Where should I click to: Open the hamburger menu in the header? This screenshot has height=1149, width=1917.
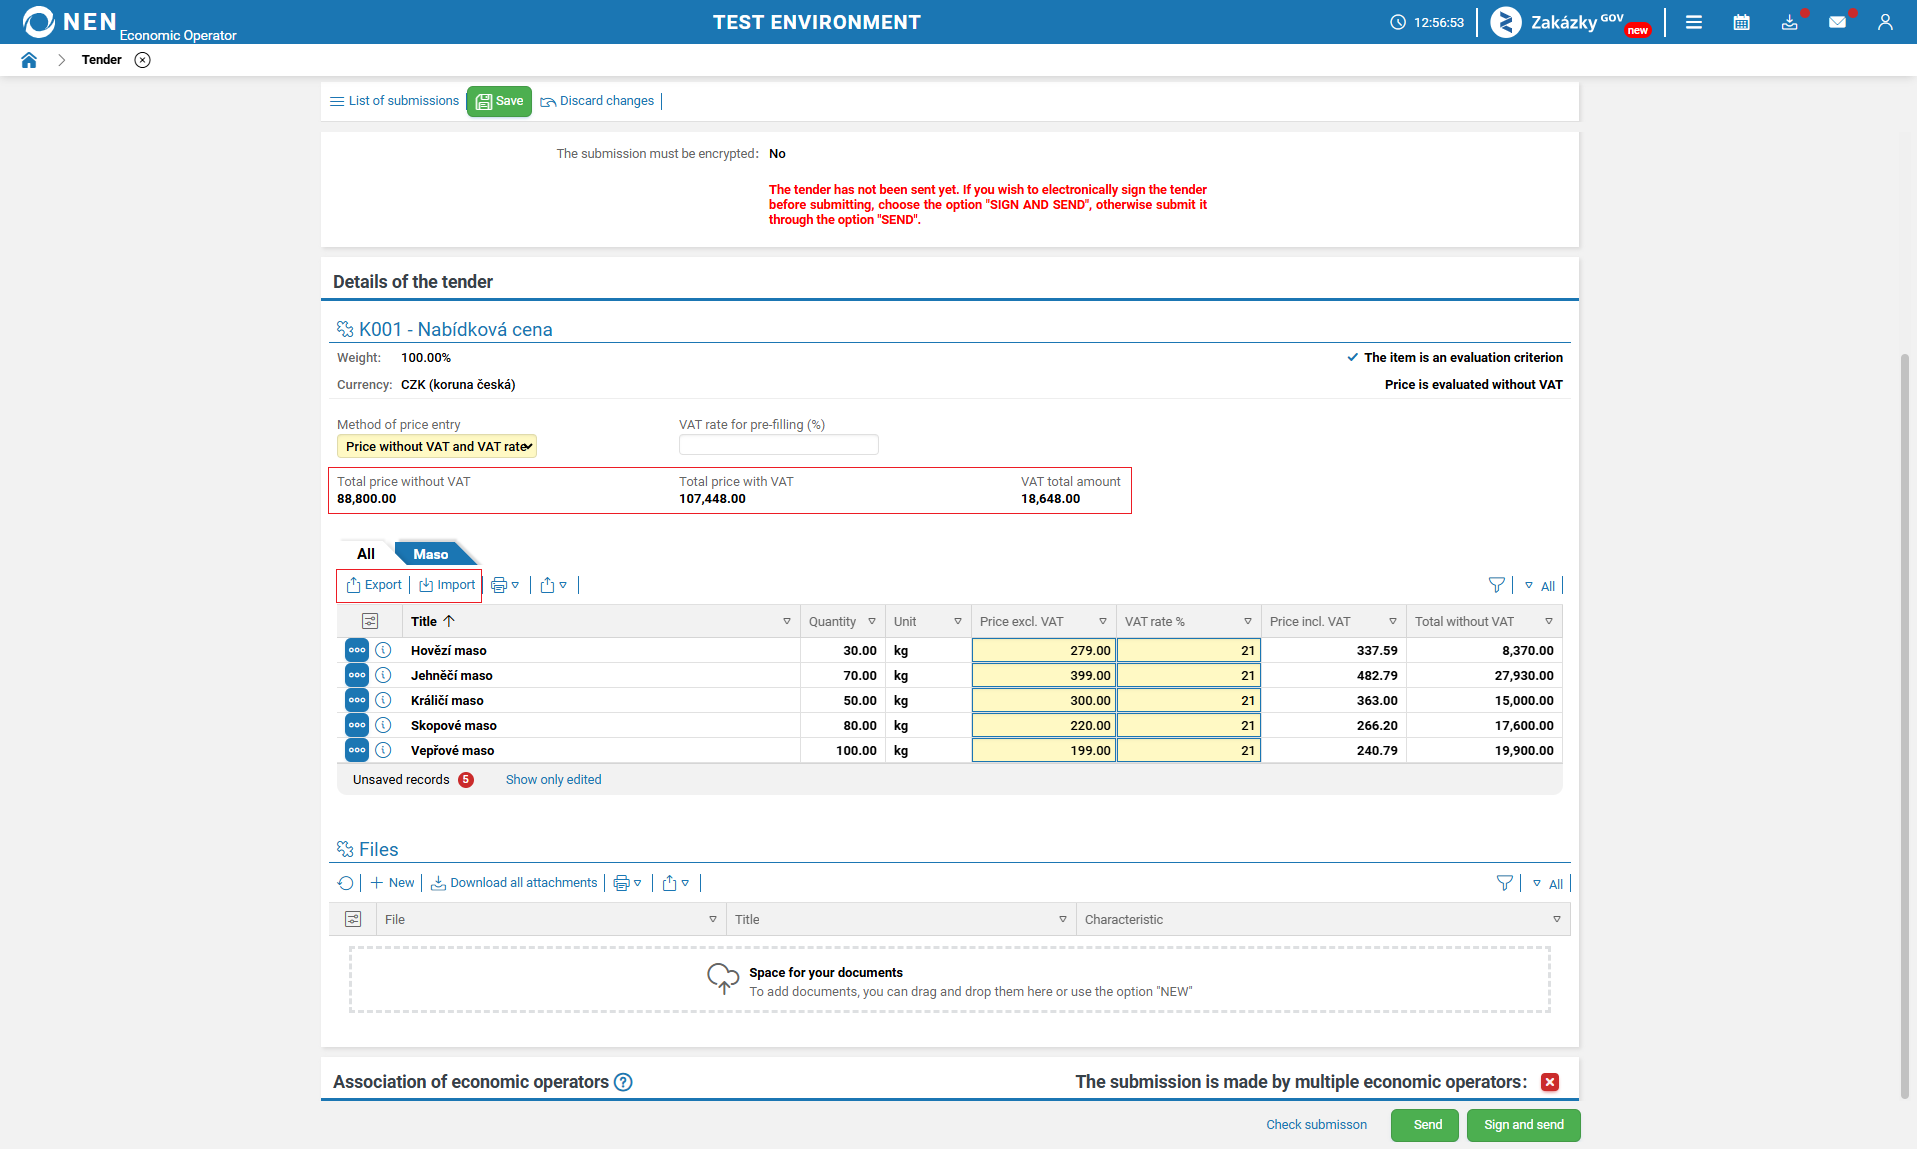pos(1693,22)
